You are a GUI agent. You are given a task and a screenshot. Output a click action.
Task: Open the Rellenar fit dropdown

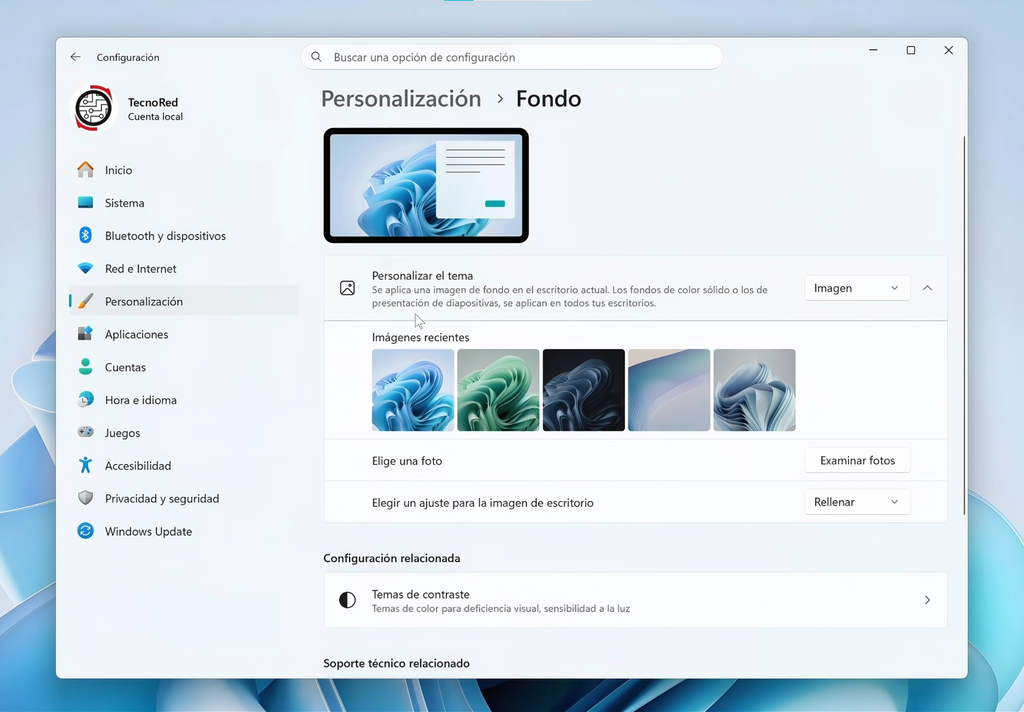(x=857, y=502)
